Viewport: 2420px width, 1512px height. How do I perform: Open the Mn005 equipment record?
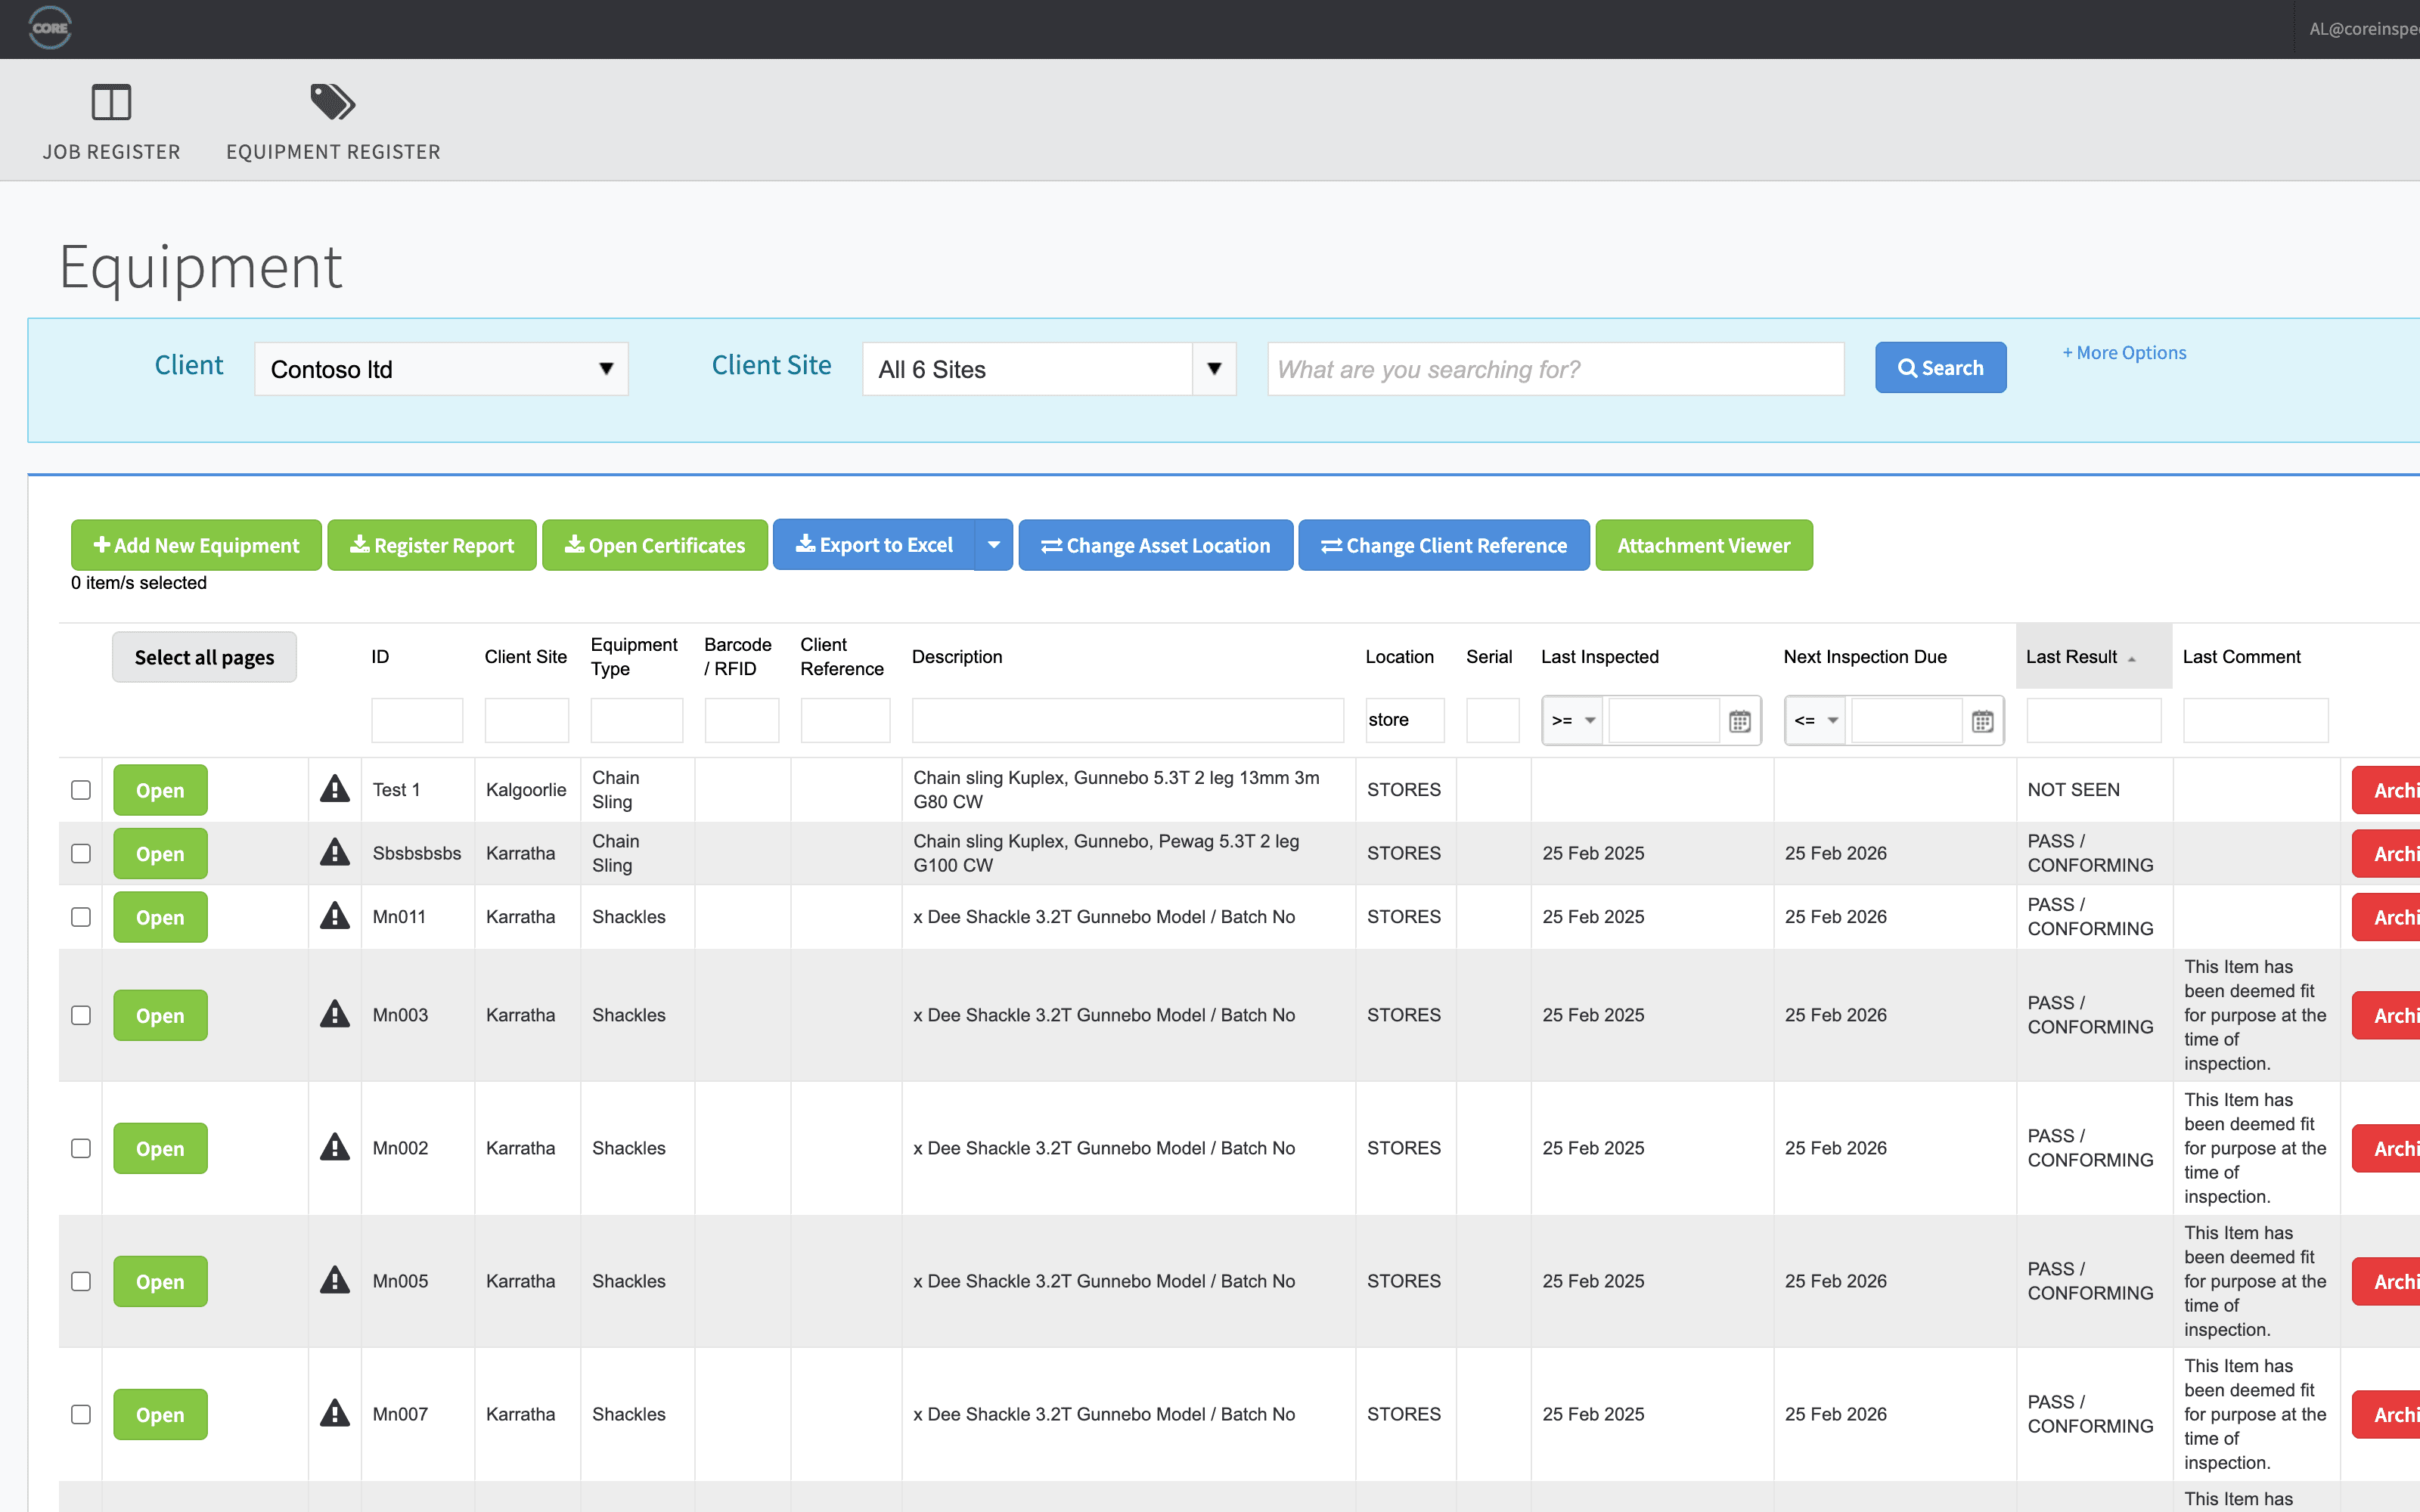click(x=160, y=1281)
